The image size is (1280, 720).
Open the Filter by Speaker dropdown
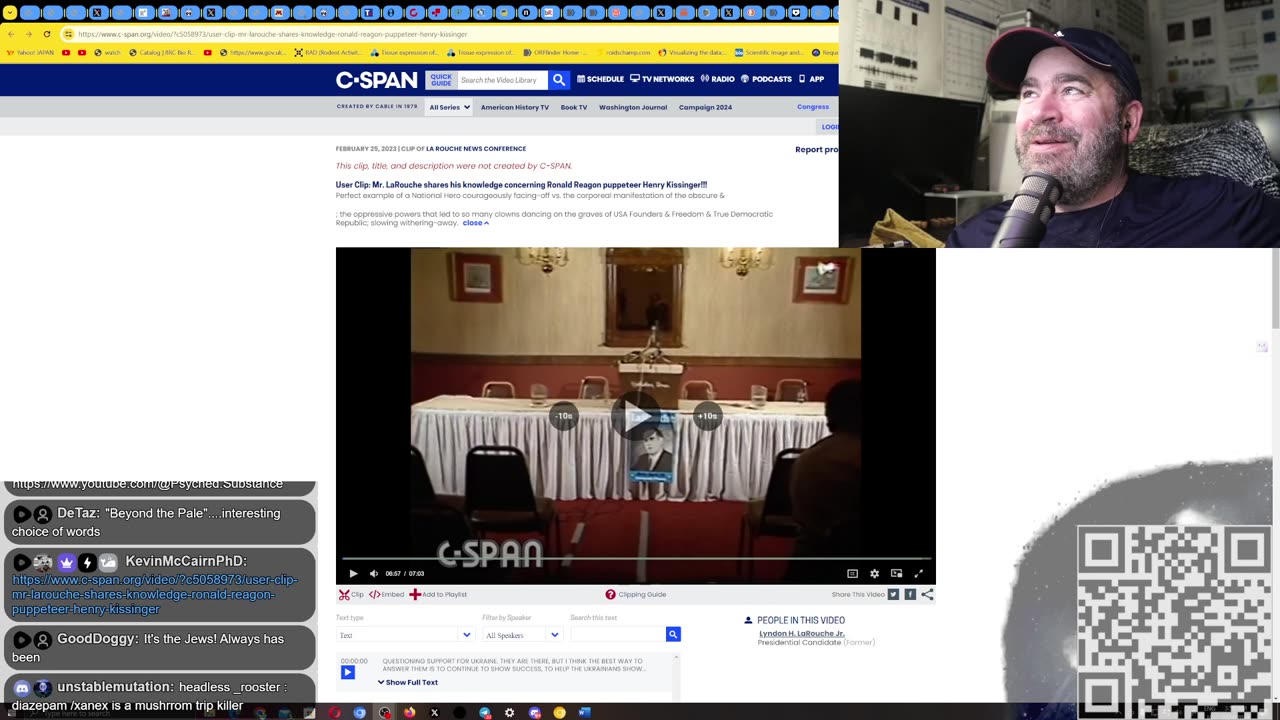pyautogui.click(x=522, y=634)
